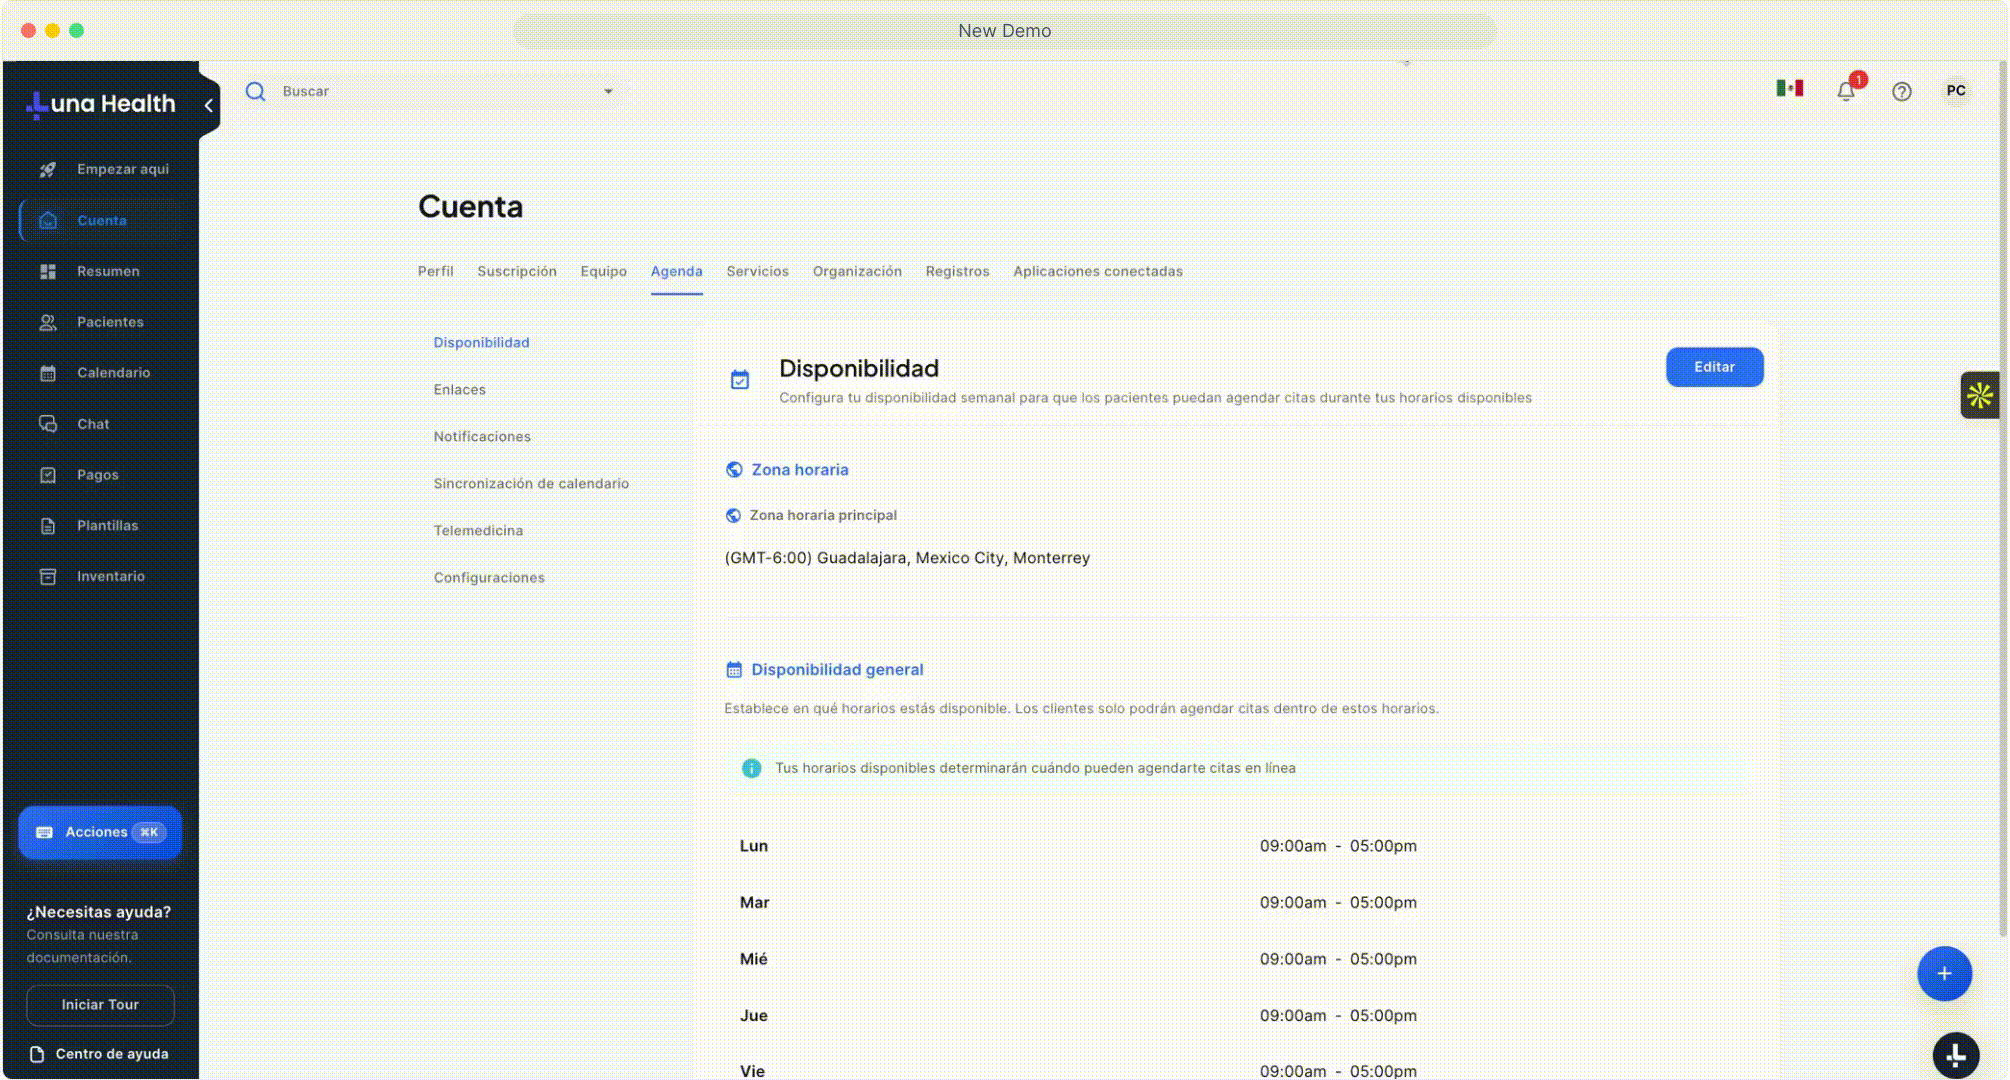Expand the Buscar search dropdown arrow
This screenshot has width=2010, height=1080.
point(608,92)
